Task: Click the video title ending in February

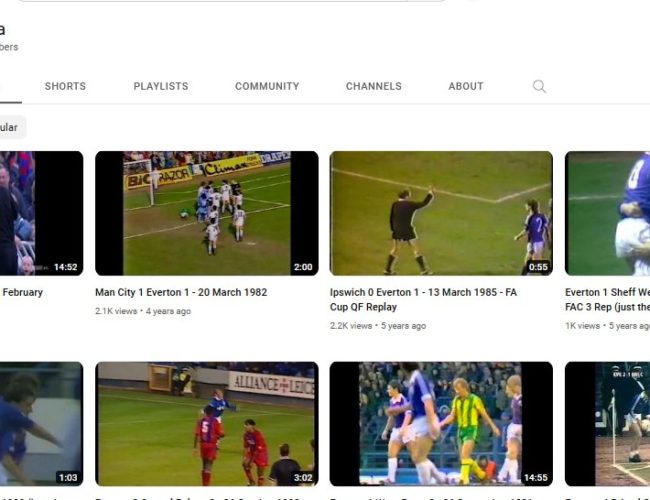Action: coord(22,293)
